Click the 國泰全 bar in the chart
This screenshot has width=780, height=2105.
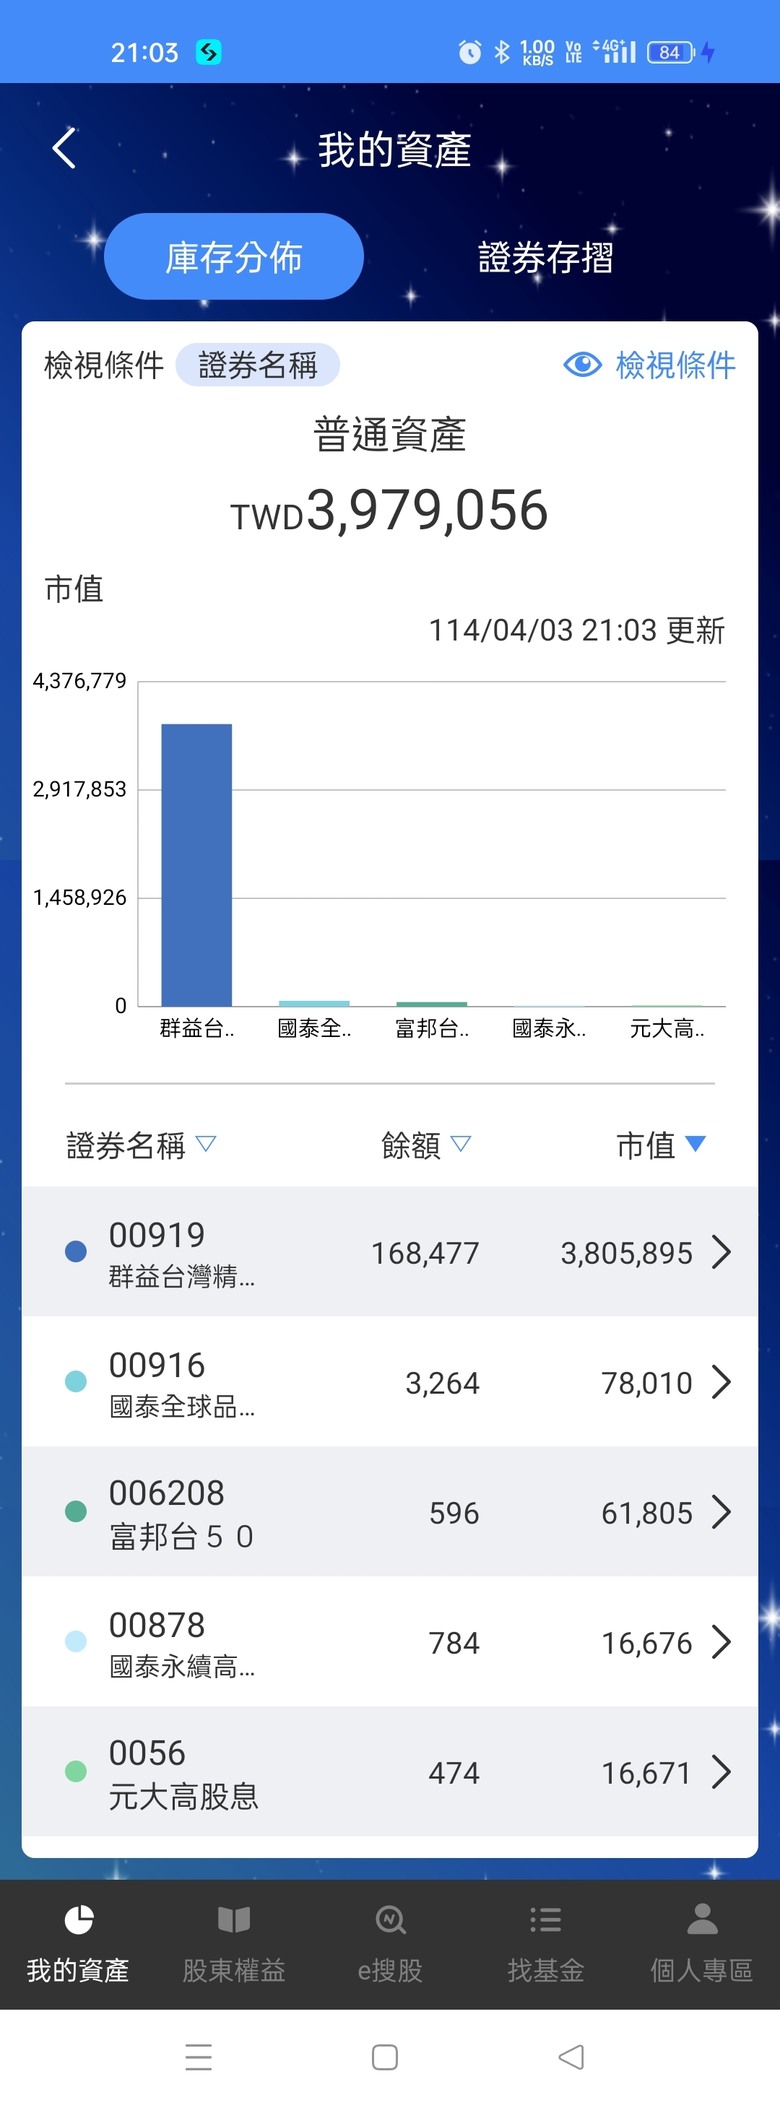tap(314, 1003)
